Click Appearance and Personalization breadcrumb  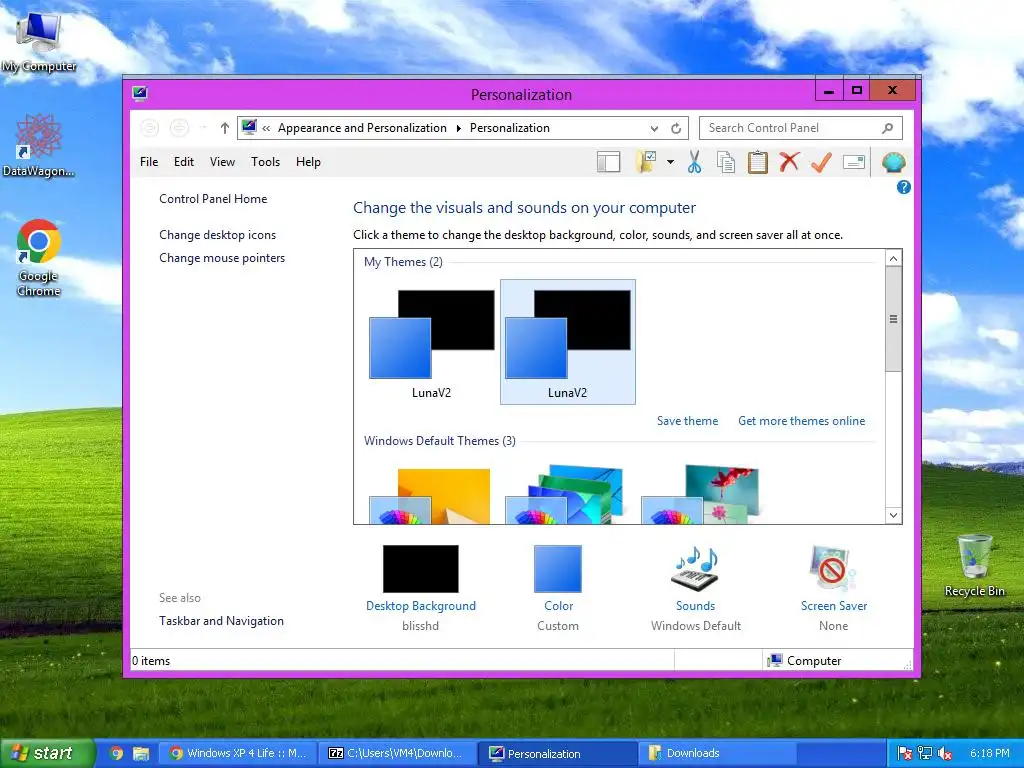362,128
